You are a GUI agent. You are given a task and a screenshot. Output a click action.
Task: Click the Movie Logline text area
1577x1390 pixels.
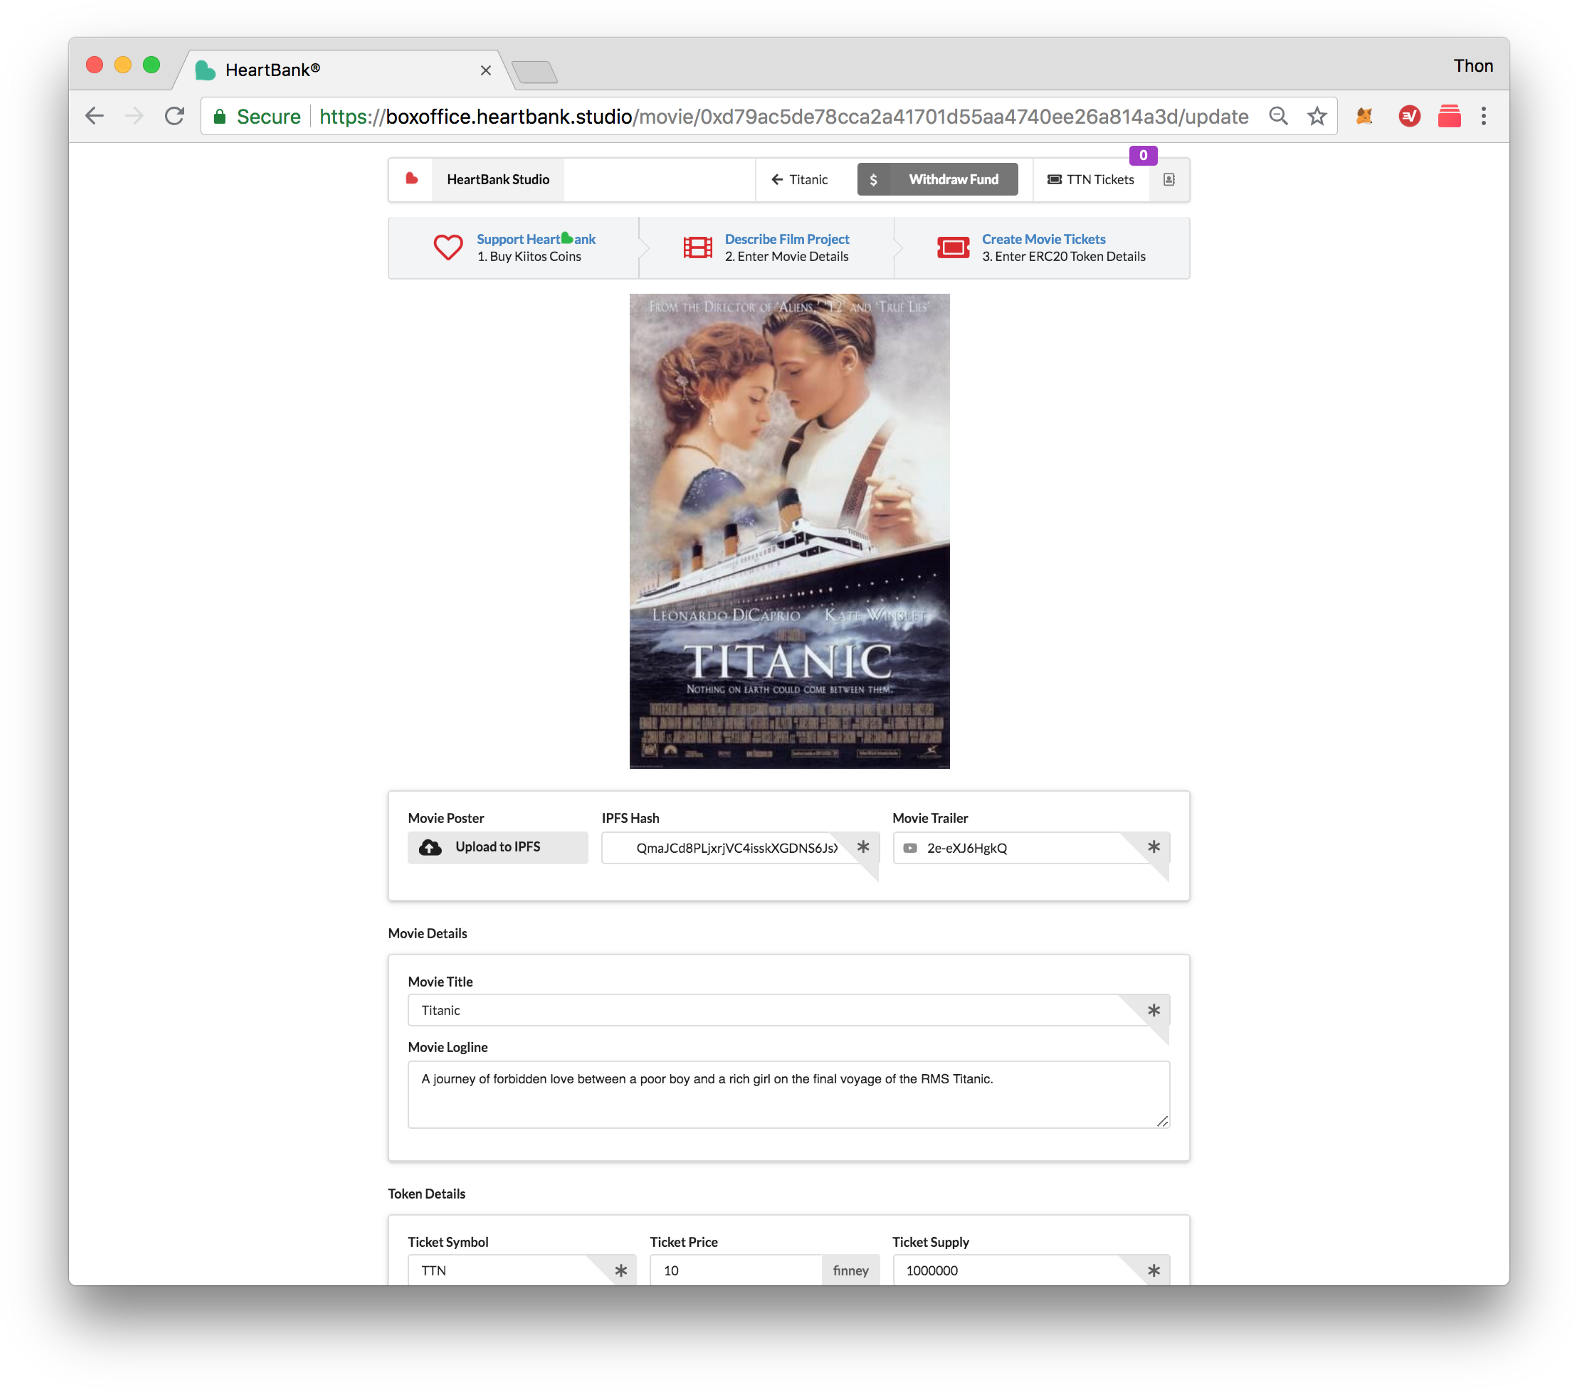click(x=789, y=1095)
